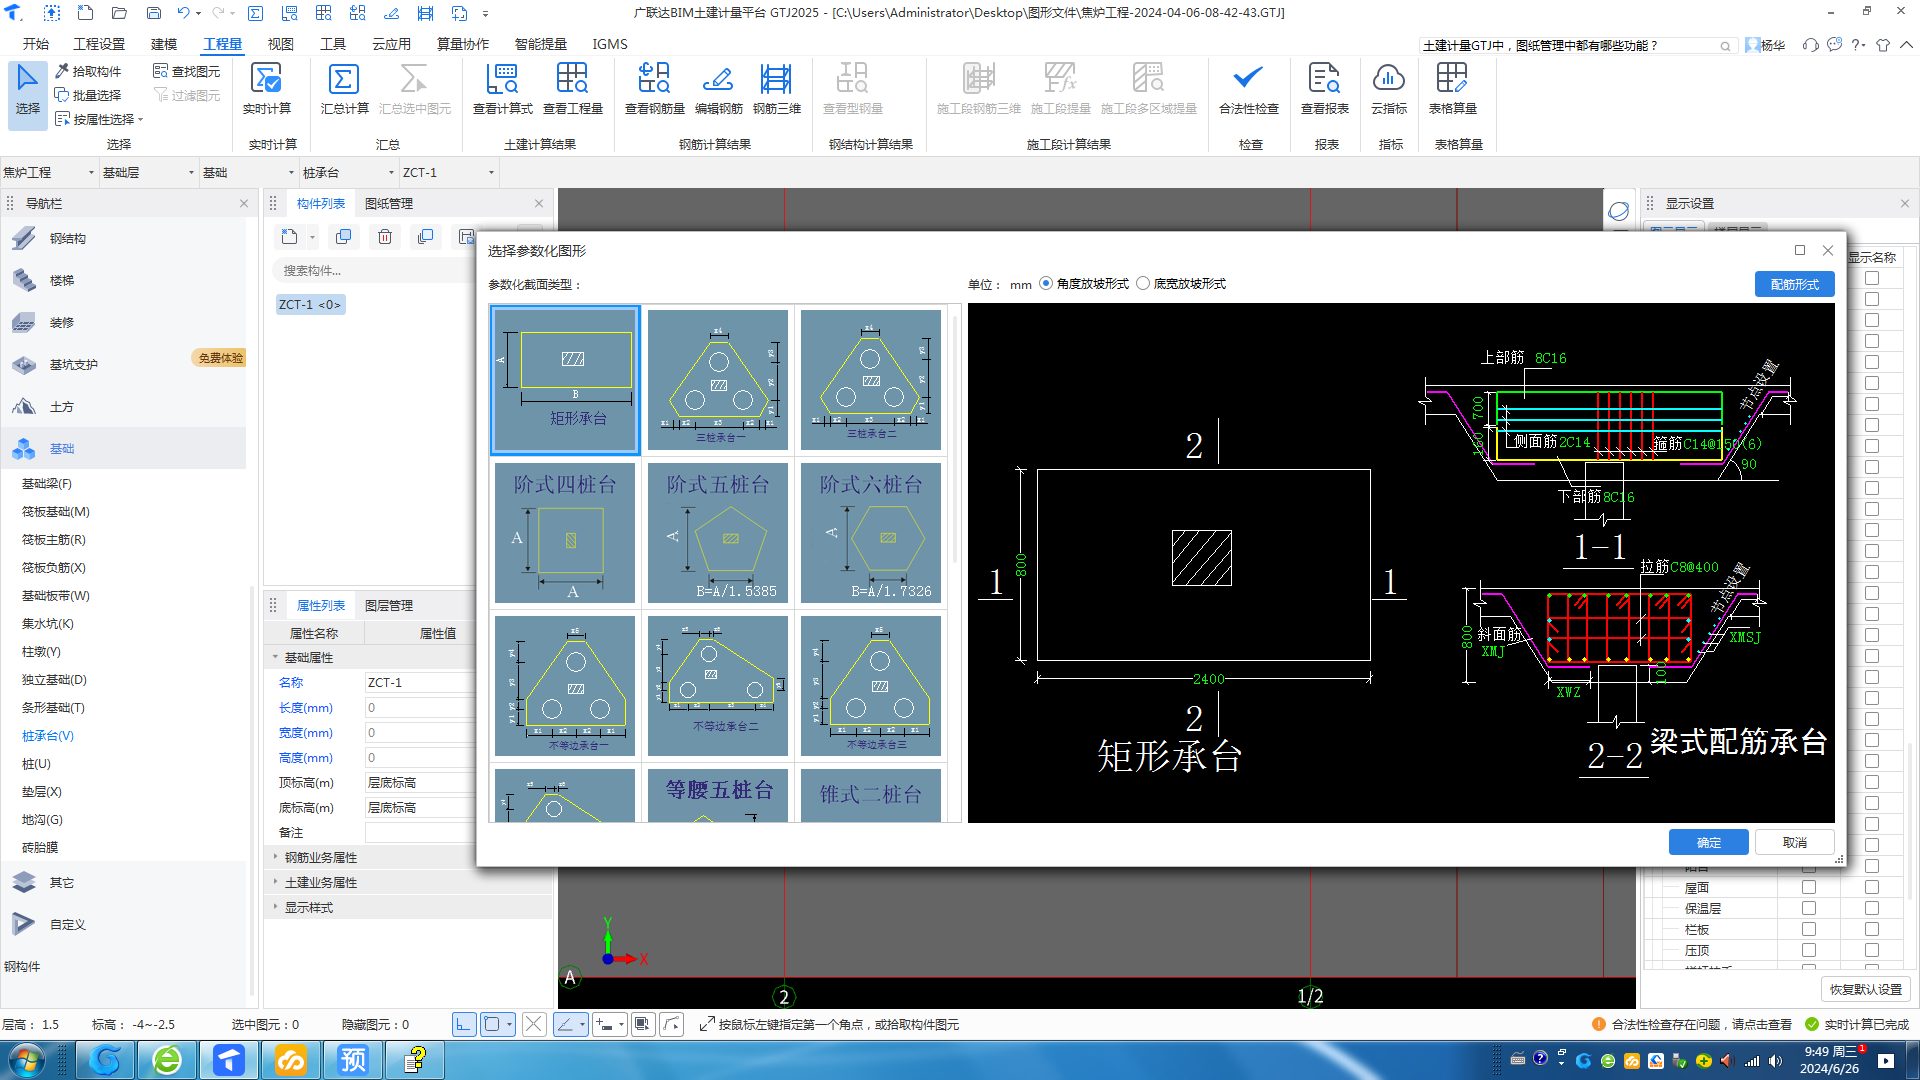Viewport: 1920px width, 1080px height.
Task: Toggle 栏板 show-name checkbox
Action: point(1871,929)
